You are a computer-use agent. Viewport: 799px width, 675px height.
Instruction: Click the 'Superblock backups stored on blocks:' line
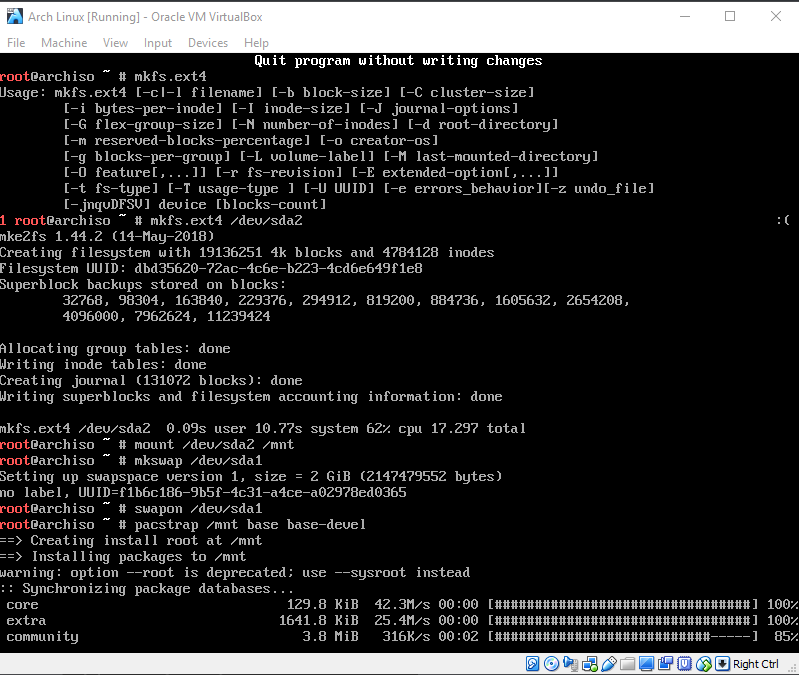tap(143, 284)
